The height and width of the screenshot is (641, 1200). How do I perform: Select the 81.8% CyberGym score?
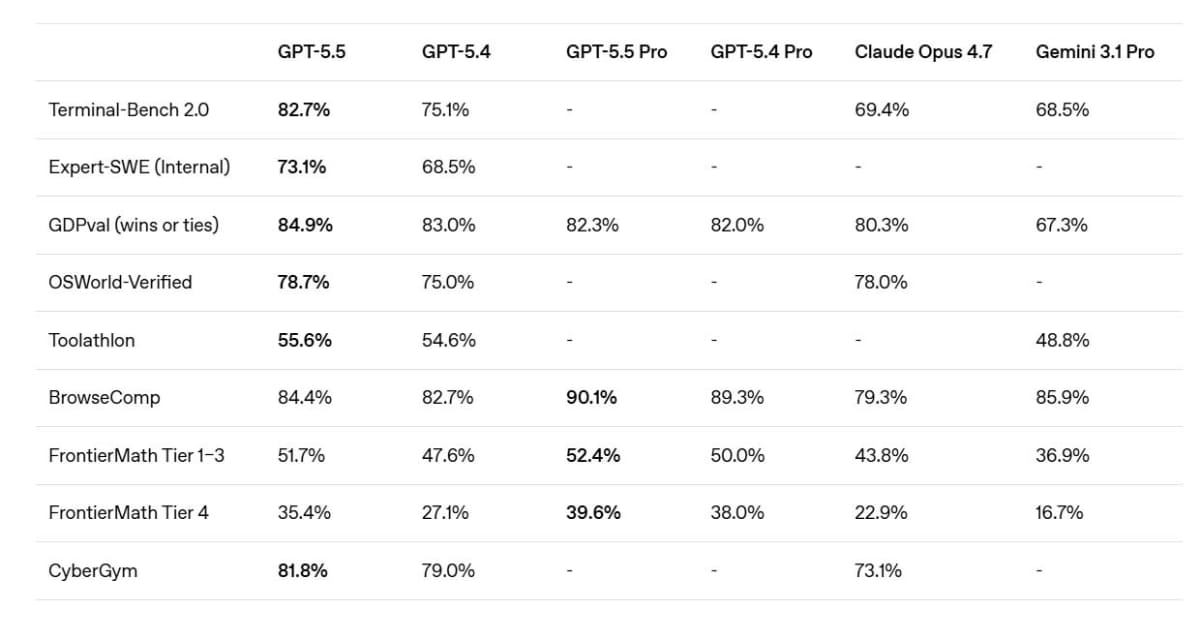[302, 570]
